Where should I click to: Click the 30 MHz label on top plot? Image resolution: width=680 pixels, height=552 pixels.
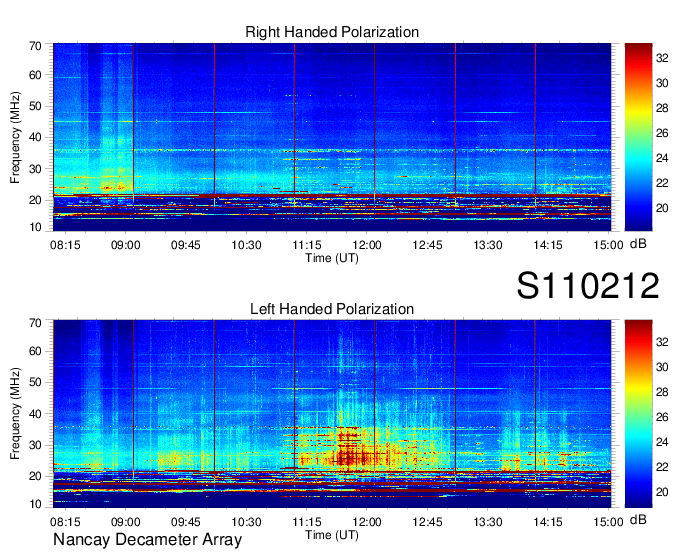pos(35,169)
